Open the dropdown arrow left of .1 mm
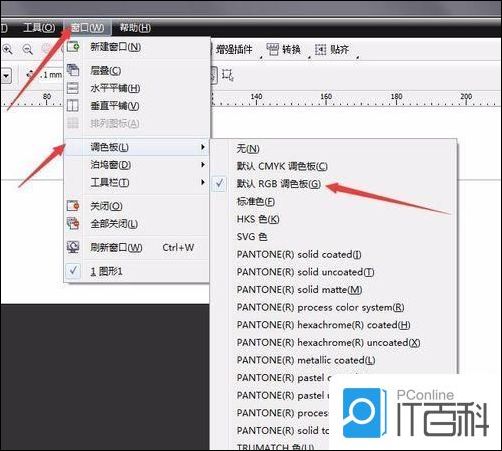The height and width of the screenshot is (451, 502). coord(6,75)
